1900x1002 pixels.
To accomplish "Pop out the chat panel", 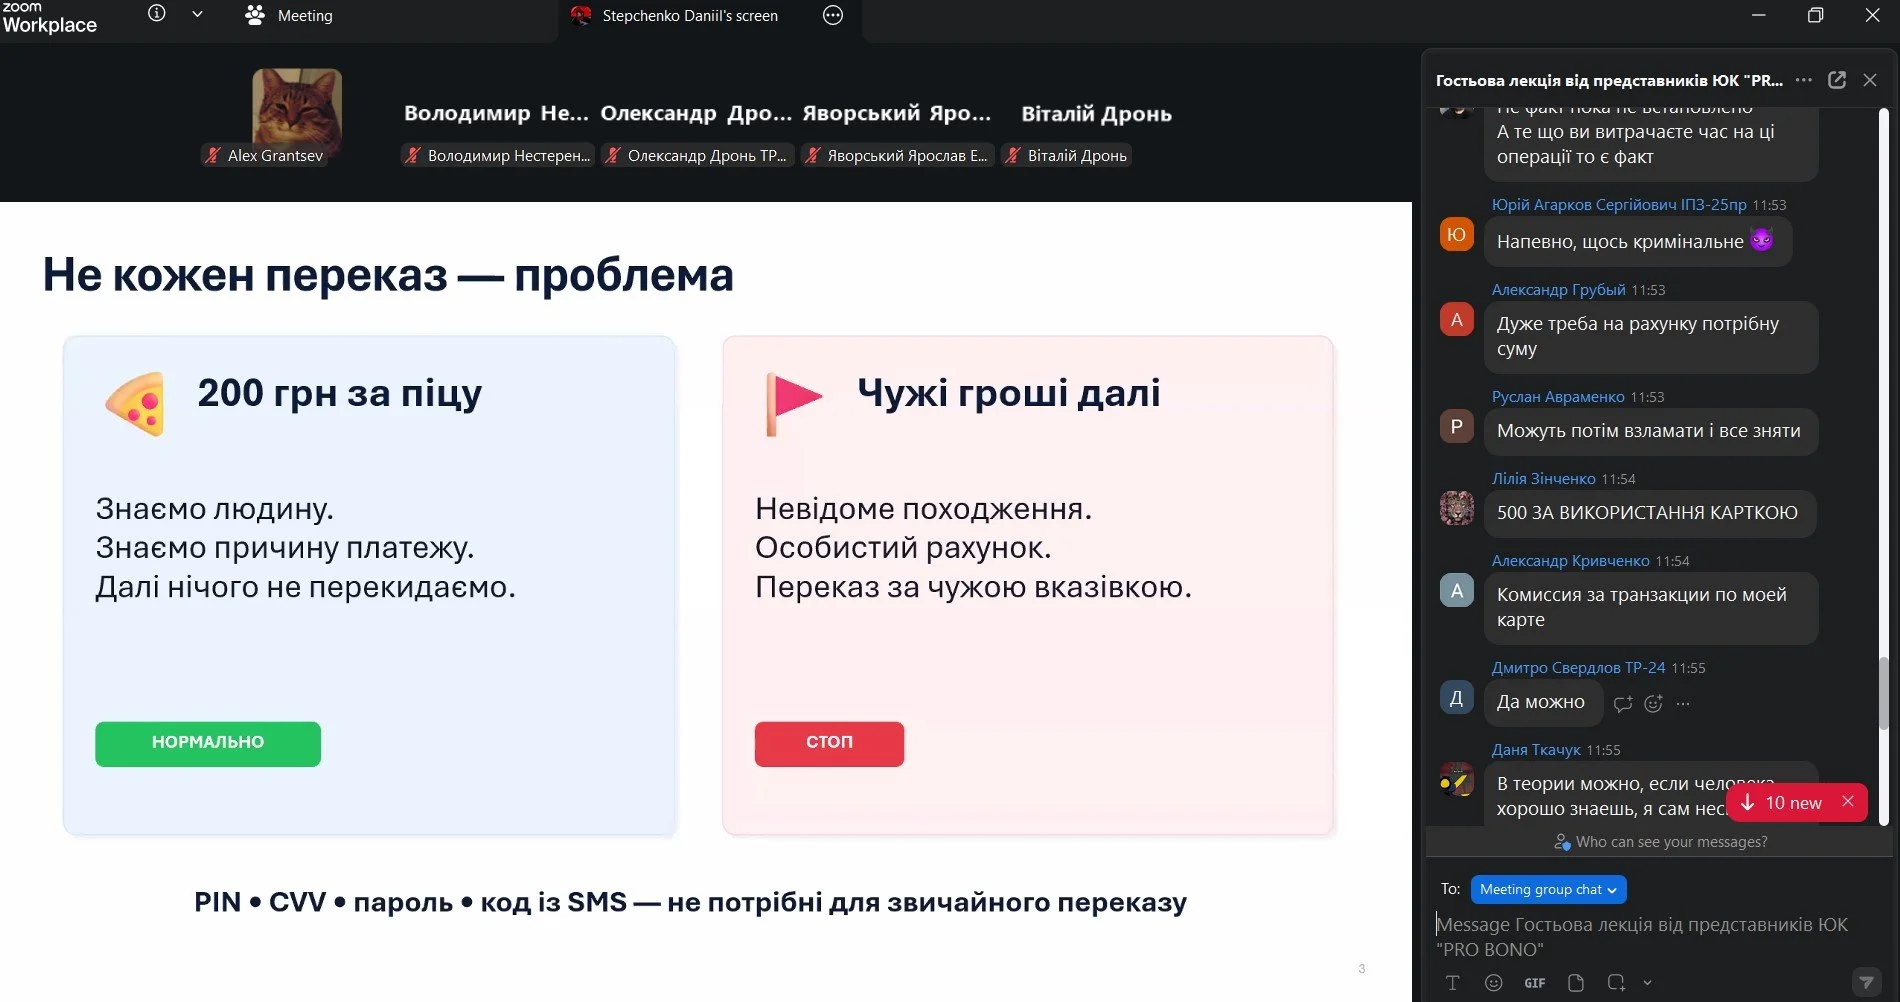I will point(1837,80).
